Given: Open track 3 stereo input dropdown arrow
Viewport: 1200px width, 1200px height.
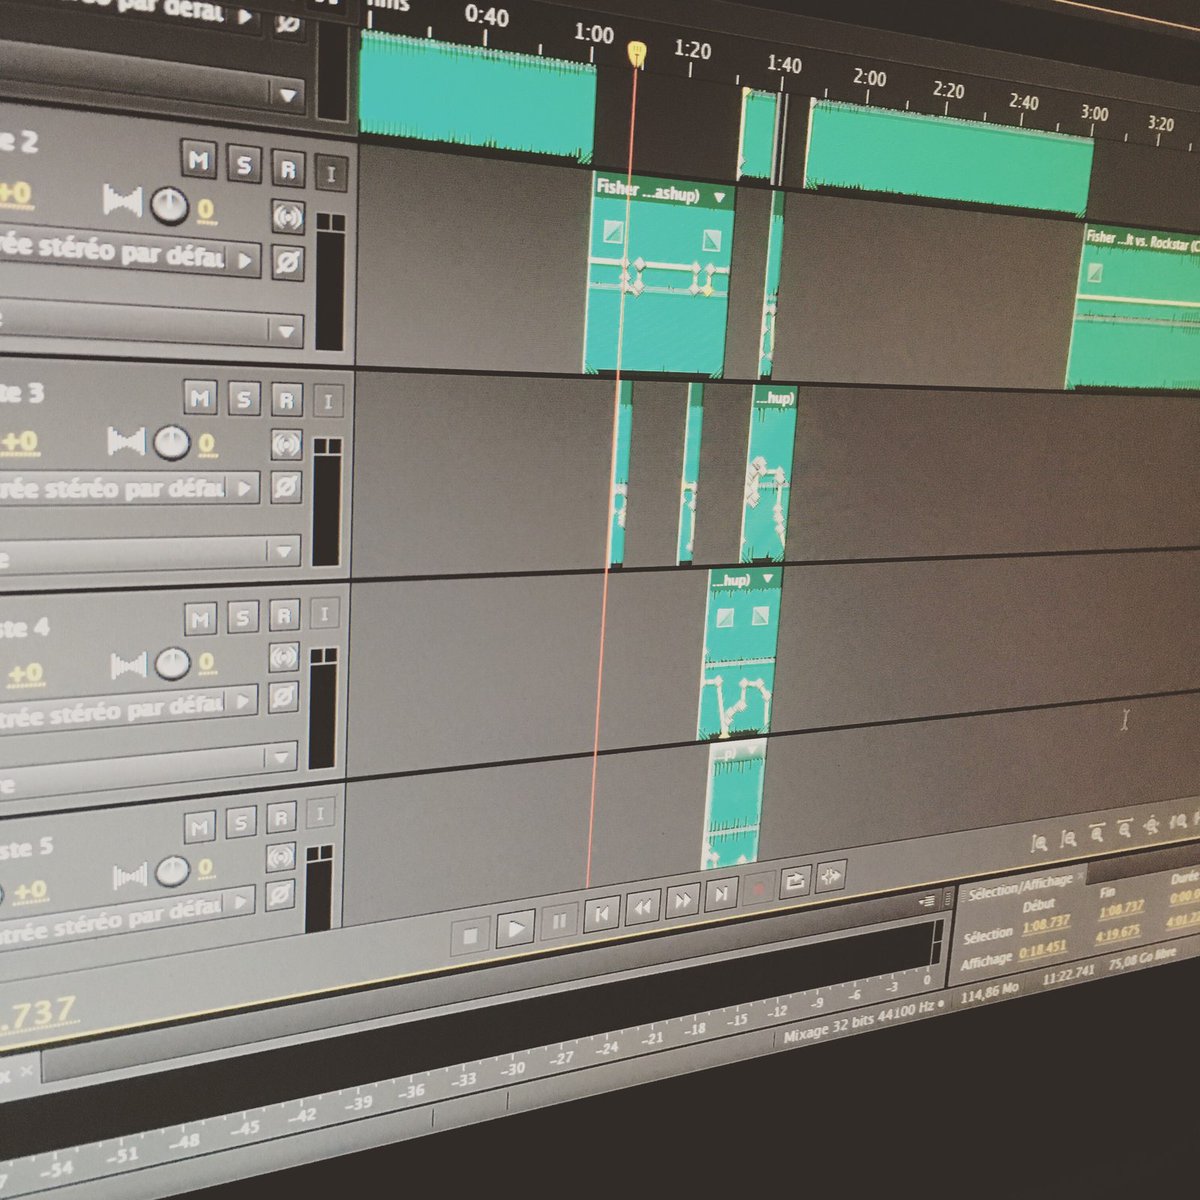Looking at the screenshot, I should 244,488.
